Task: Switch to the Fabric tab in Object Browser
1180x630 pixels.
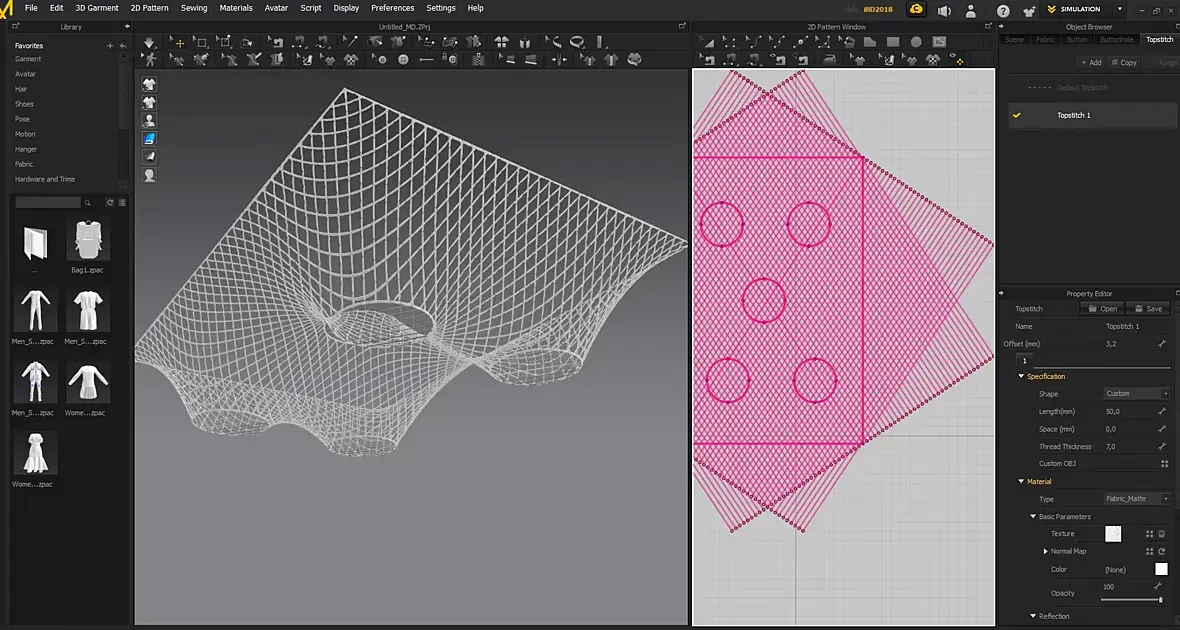Action: click(x=1045, y=40)
